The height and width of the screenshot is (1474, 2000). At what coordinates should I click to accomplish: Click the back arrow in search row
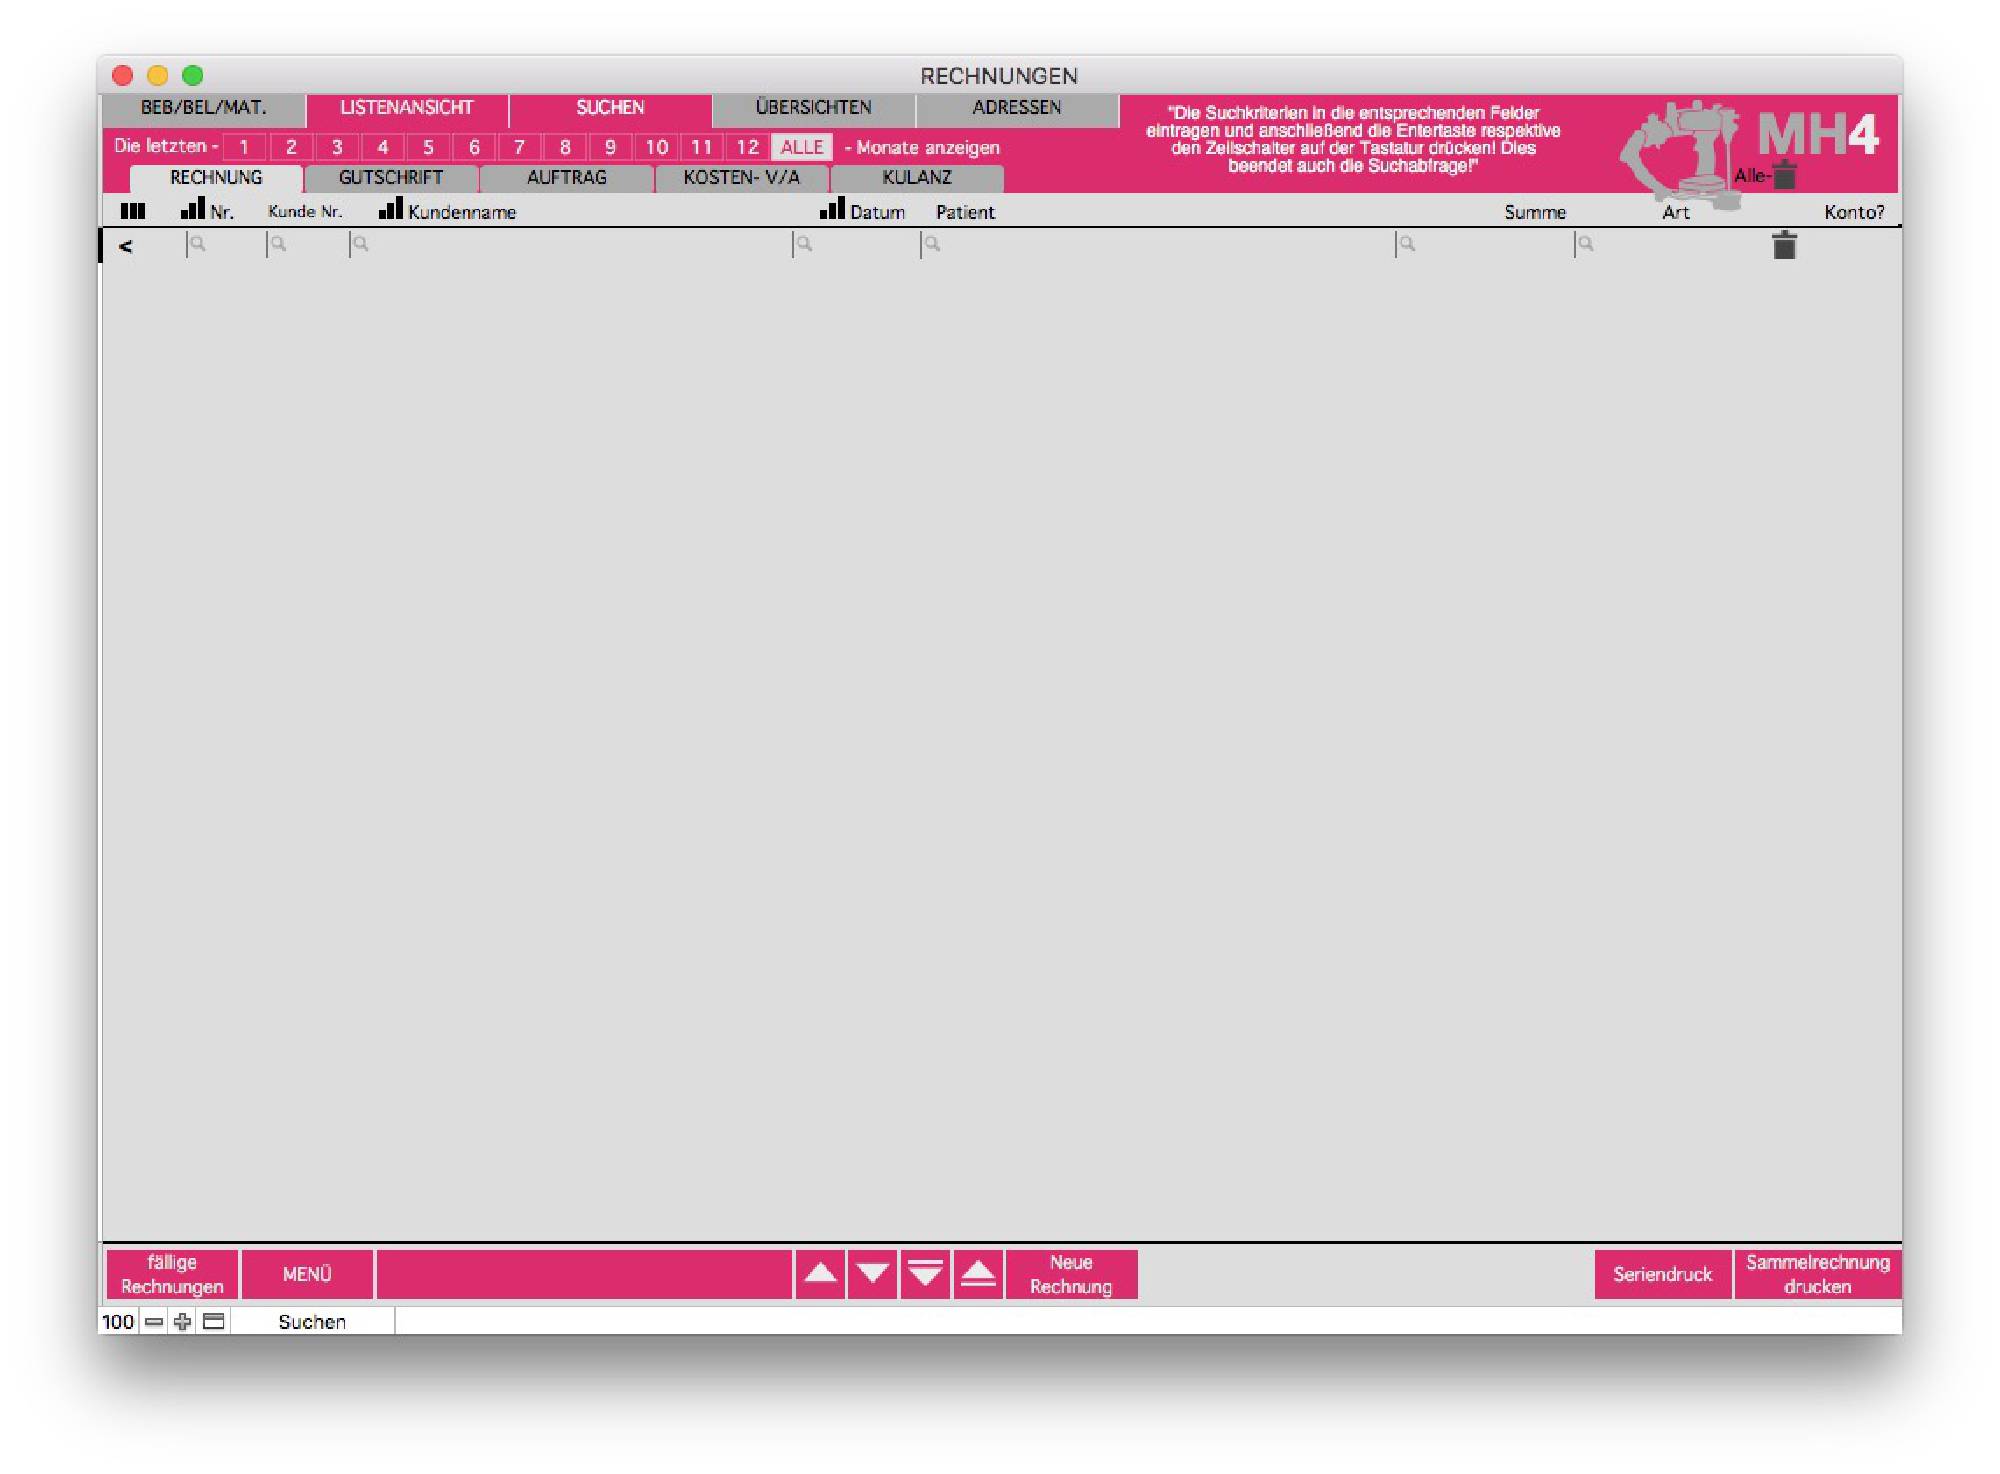(x=126, y=246)
